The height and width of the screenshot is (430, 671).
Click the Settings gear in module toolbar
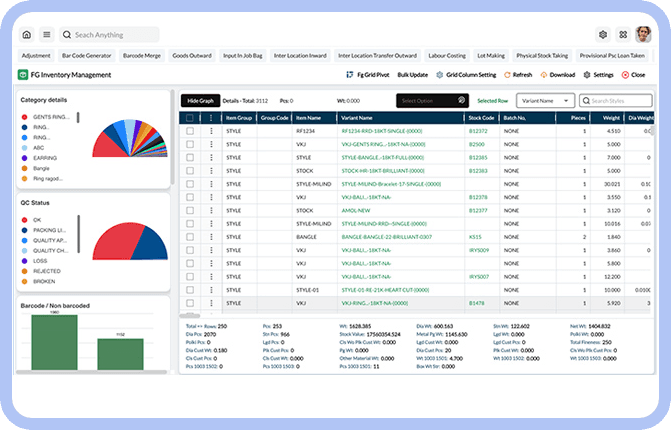tap(587, 74)
